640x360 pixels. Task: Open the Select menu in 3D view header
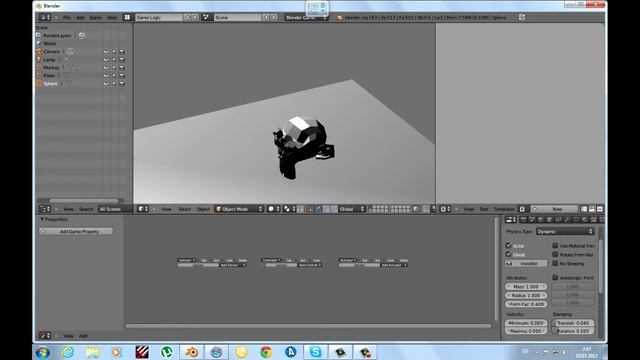coord(184,209)
